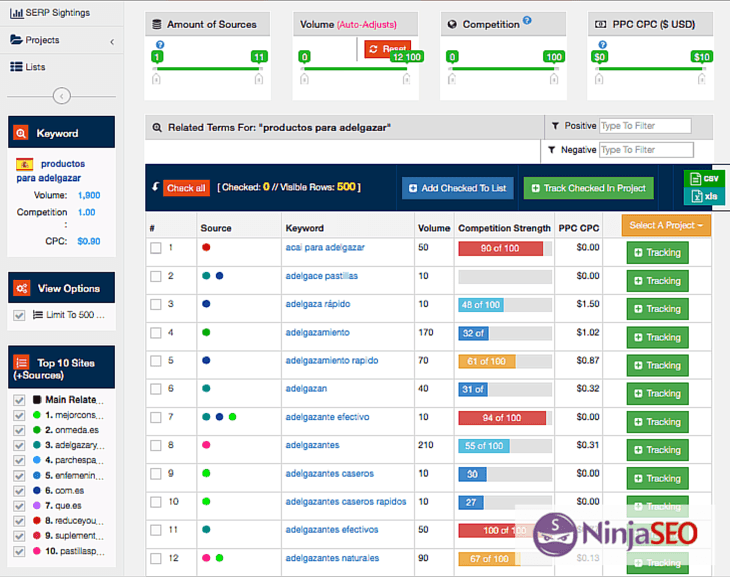
Task: Track keyword adelgazamiento rapido
Action: tap(657, 365)
